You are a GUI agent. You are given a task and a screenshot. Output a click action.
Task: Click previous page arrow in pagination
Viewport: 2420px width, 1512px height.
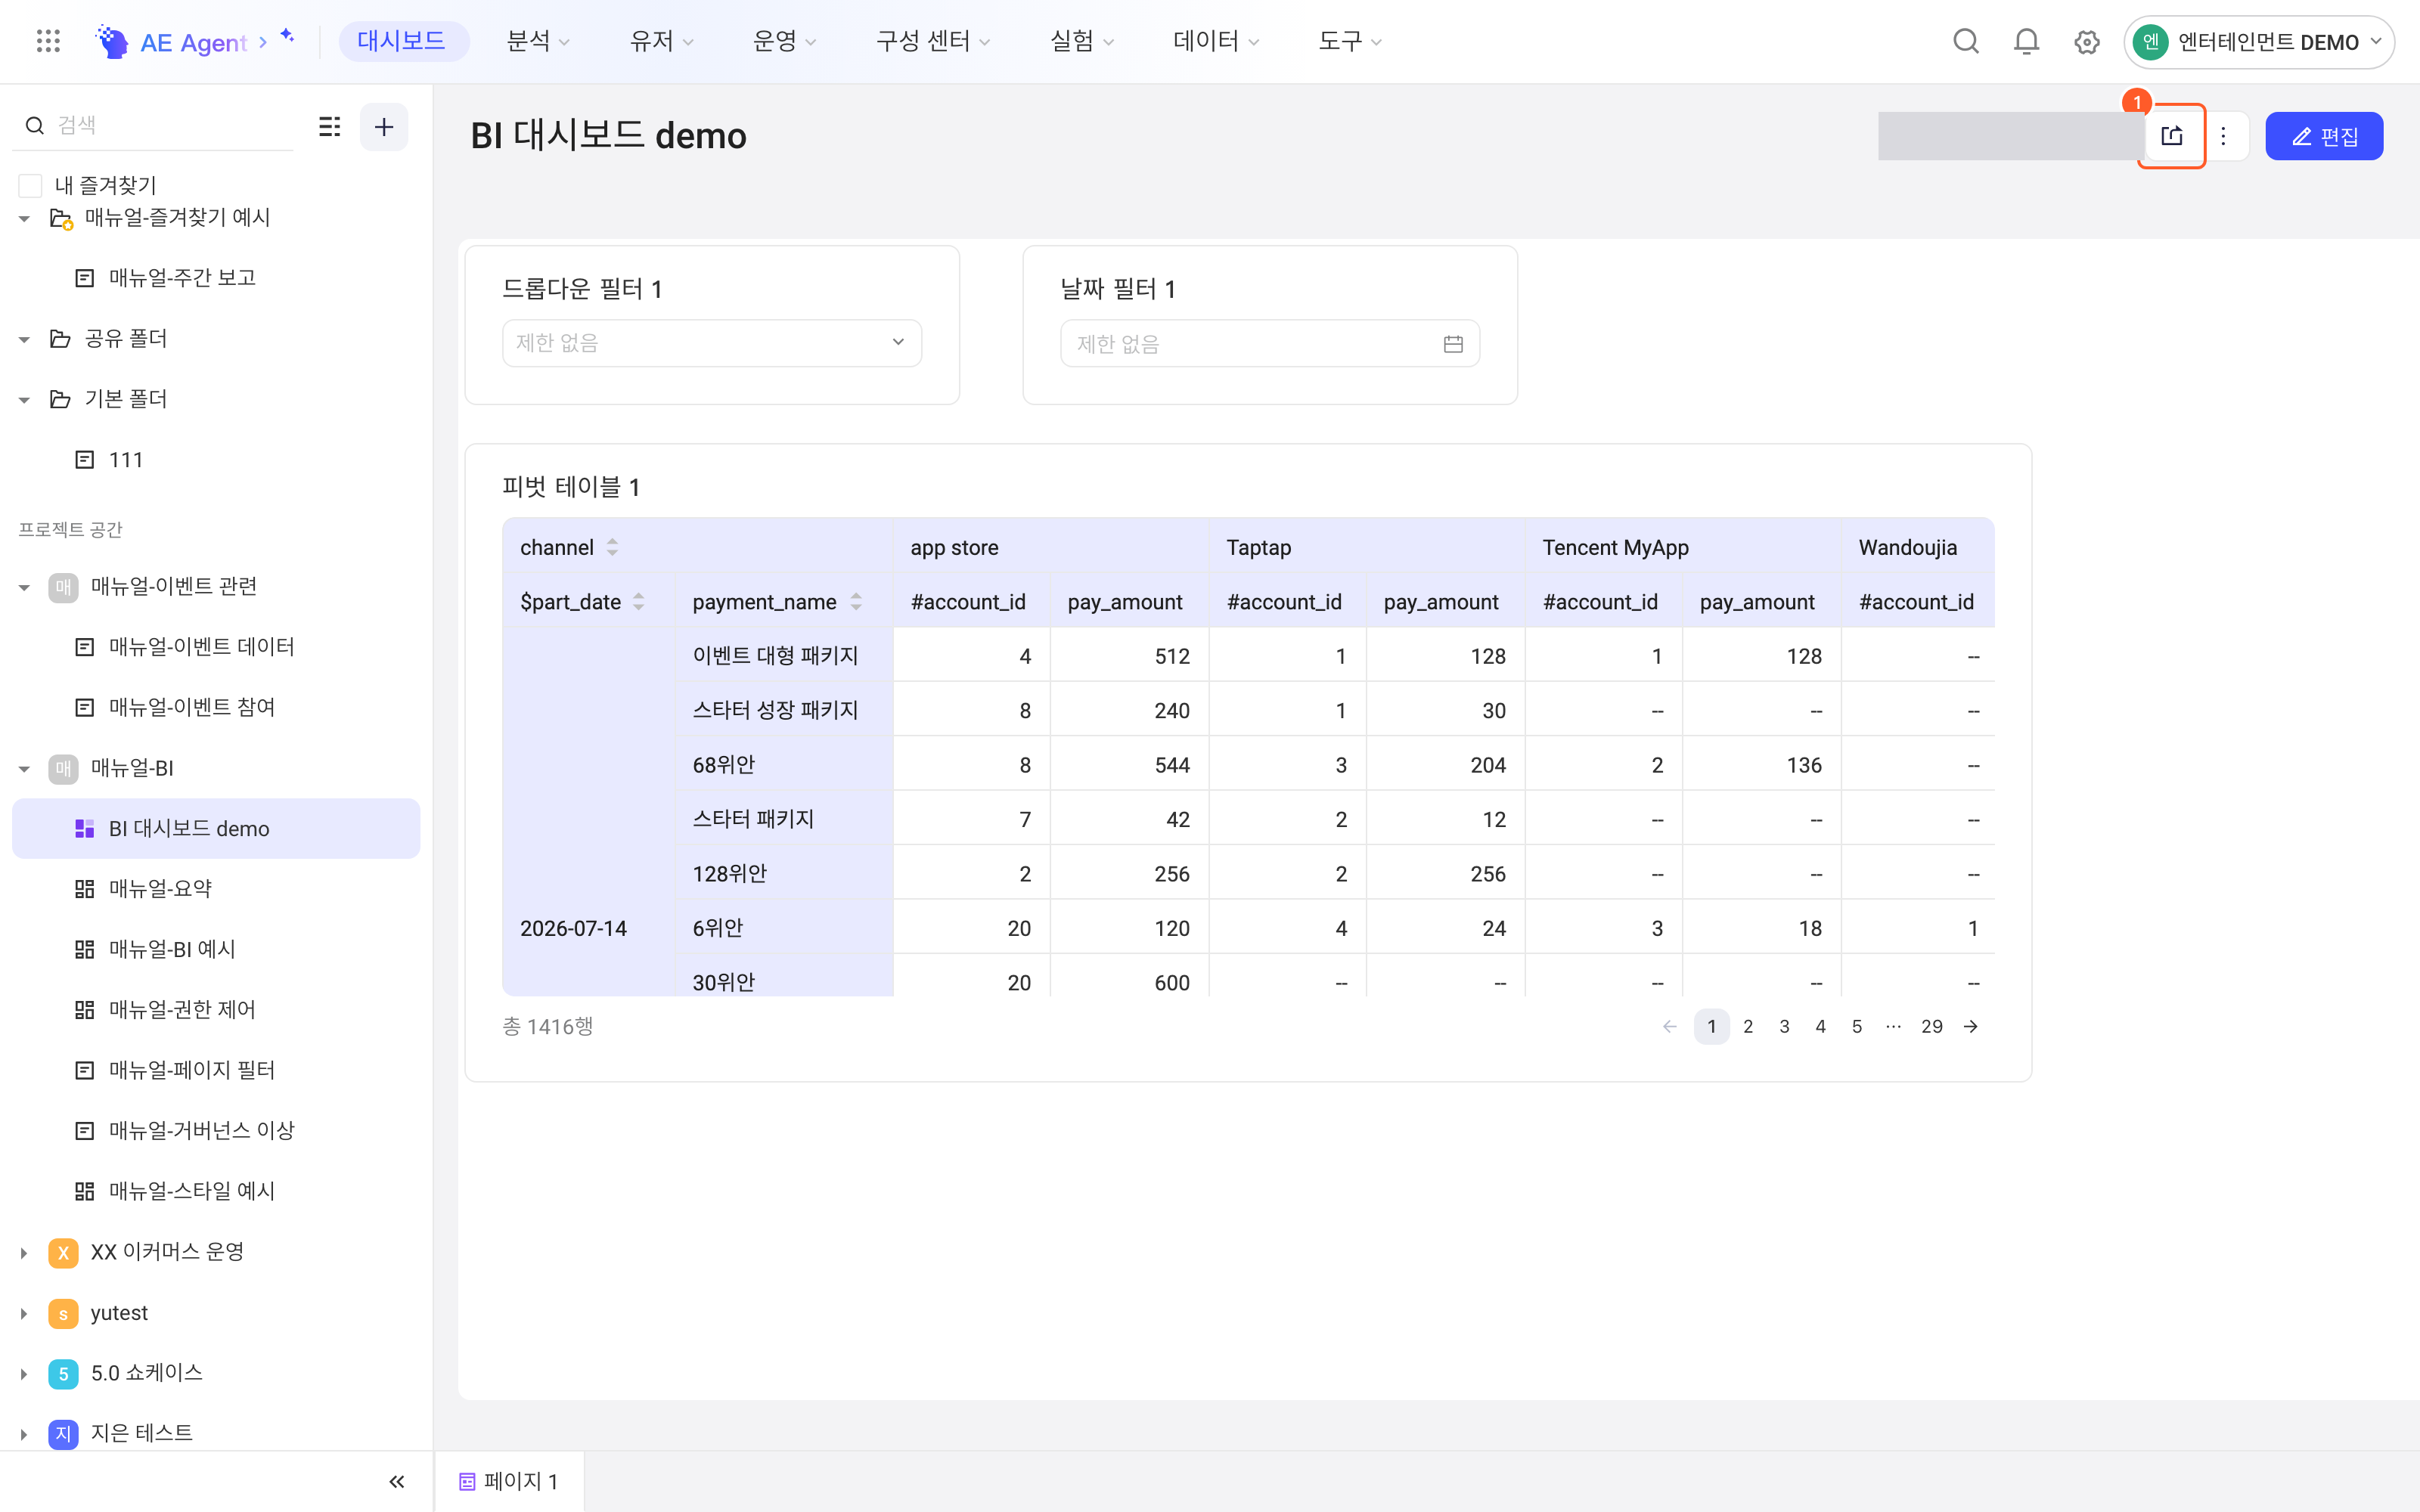tap(1669, 1027)
